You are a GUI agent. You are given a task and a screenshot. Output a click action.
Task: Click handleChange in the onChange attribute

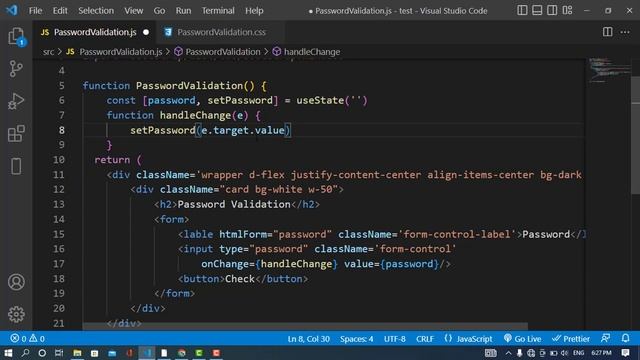pyautogui.click(x=296, y=264)
